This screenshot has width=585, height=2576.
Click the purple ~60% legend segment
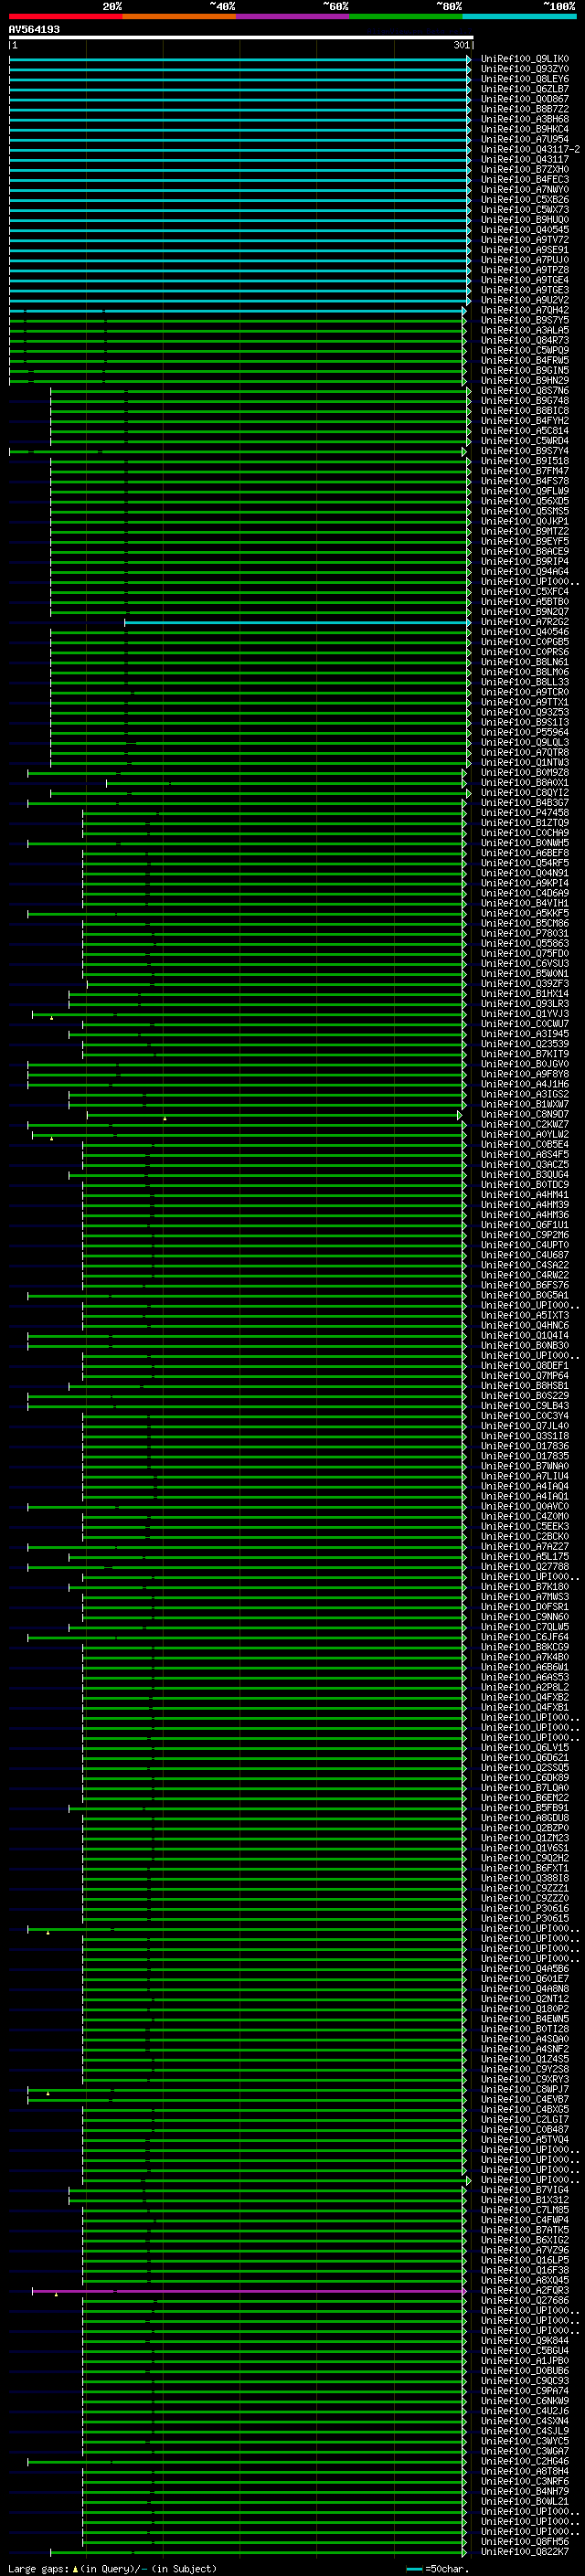tap(292, 16)
